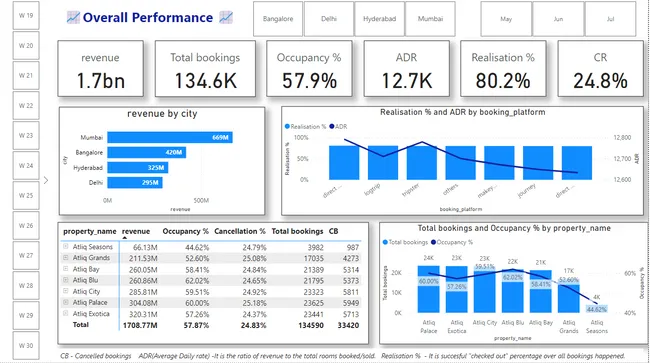
Task: Select the Atliq Palace bookings bar
Action: (x=428, y=289)
